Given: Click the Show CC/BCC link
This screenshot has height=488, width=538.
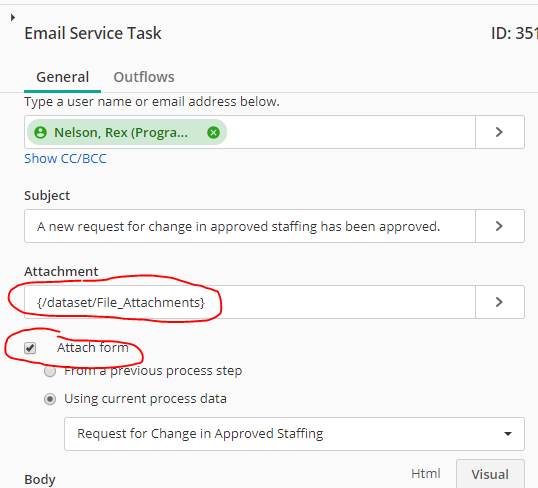Looking at the screenshot, I should (65, 159).
